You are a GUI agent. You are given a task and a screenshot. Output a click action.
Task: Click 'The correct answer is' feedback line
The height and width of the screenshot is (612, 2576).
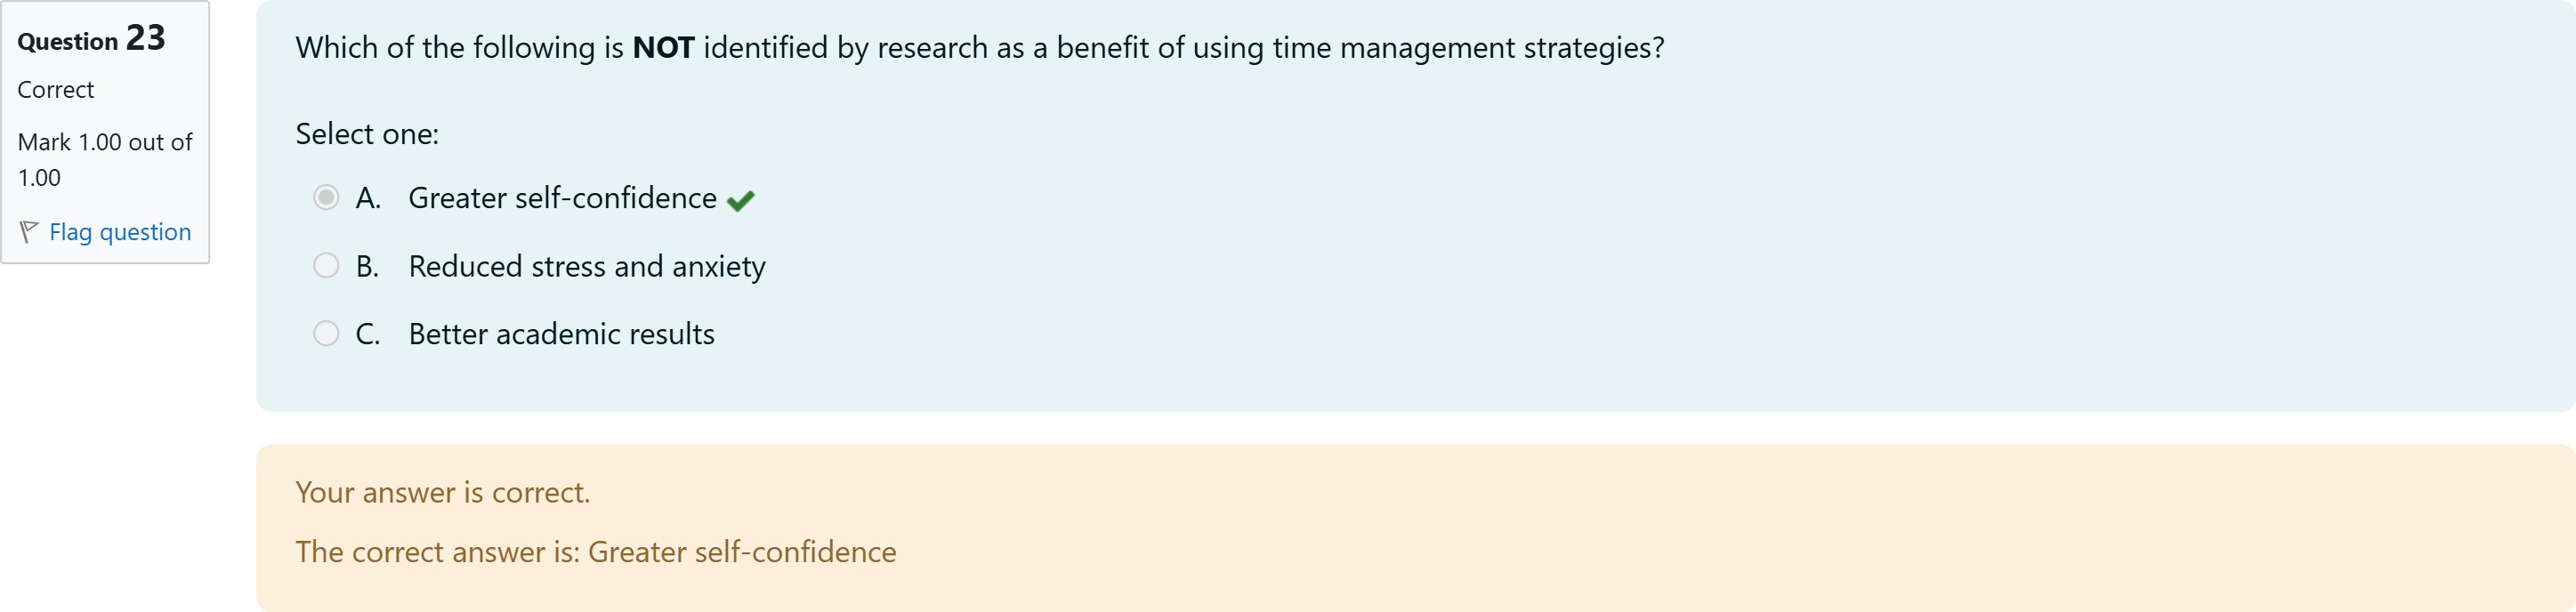(595, 552)
